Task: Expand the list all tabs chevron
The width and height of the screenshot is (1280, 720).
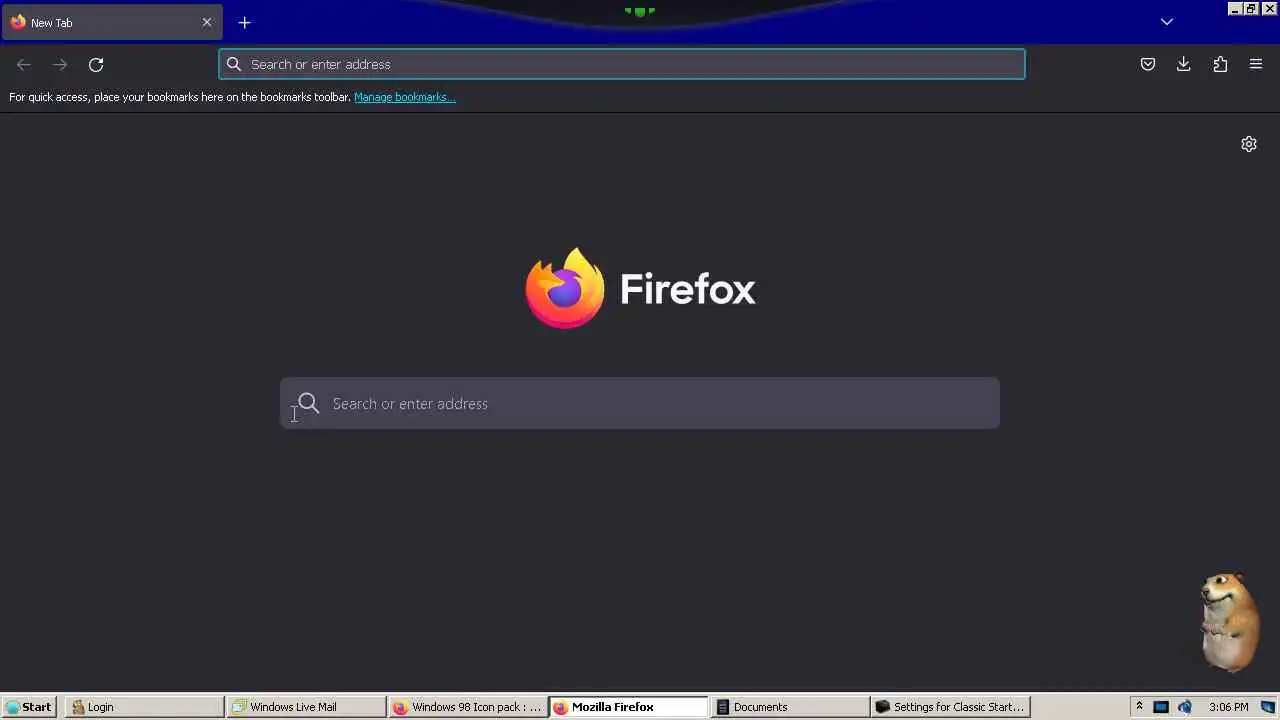Action: pos(1166,22)
